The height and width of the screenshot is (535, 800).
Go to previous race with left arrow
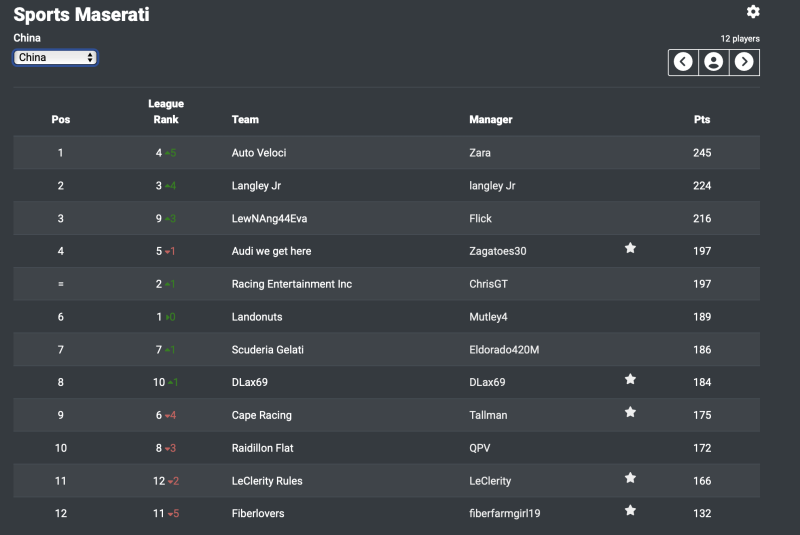click(683, 62)
